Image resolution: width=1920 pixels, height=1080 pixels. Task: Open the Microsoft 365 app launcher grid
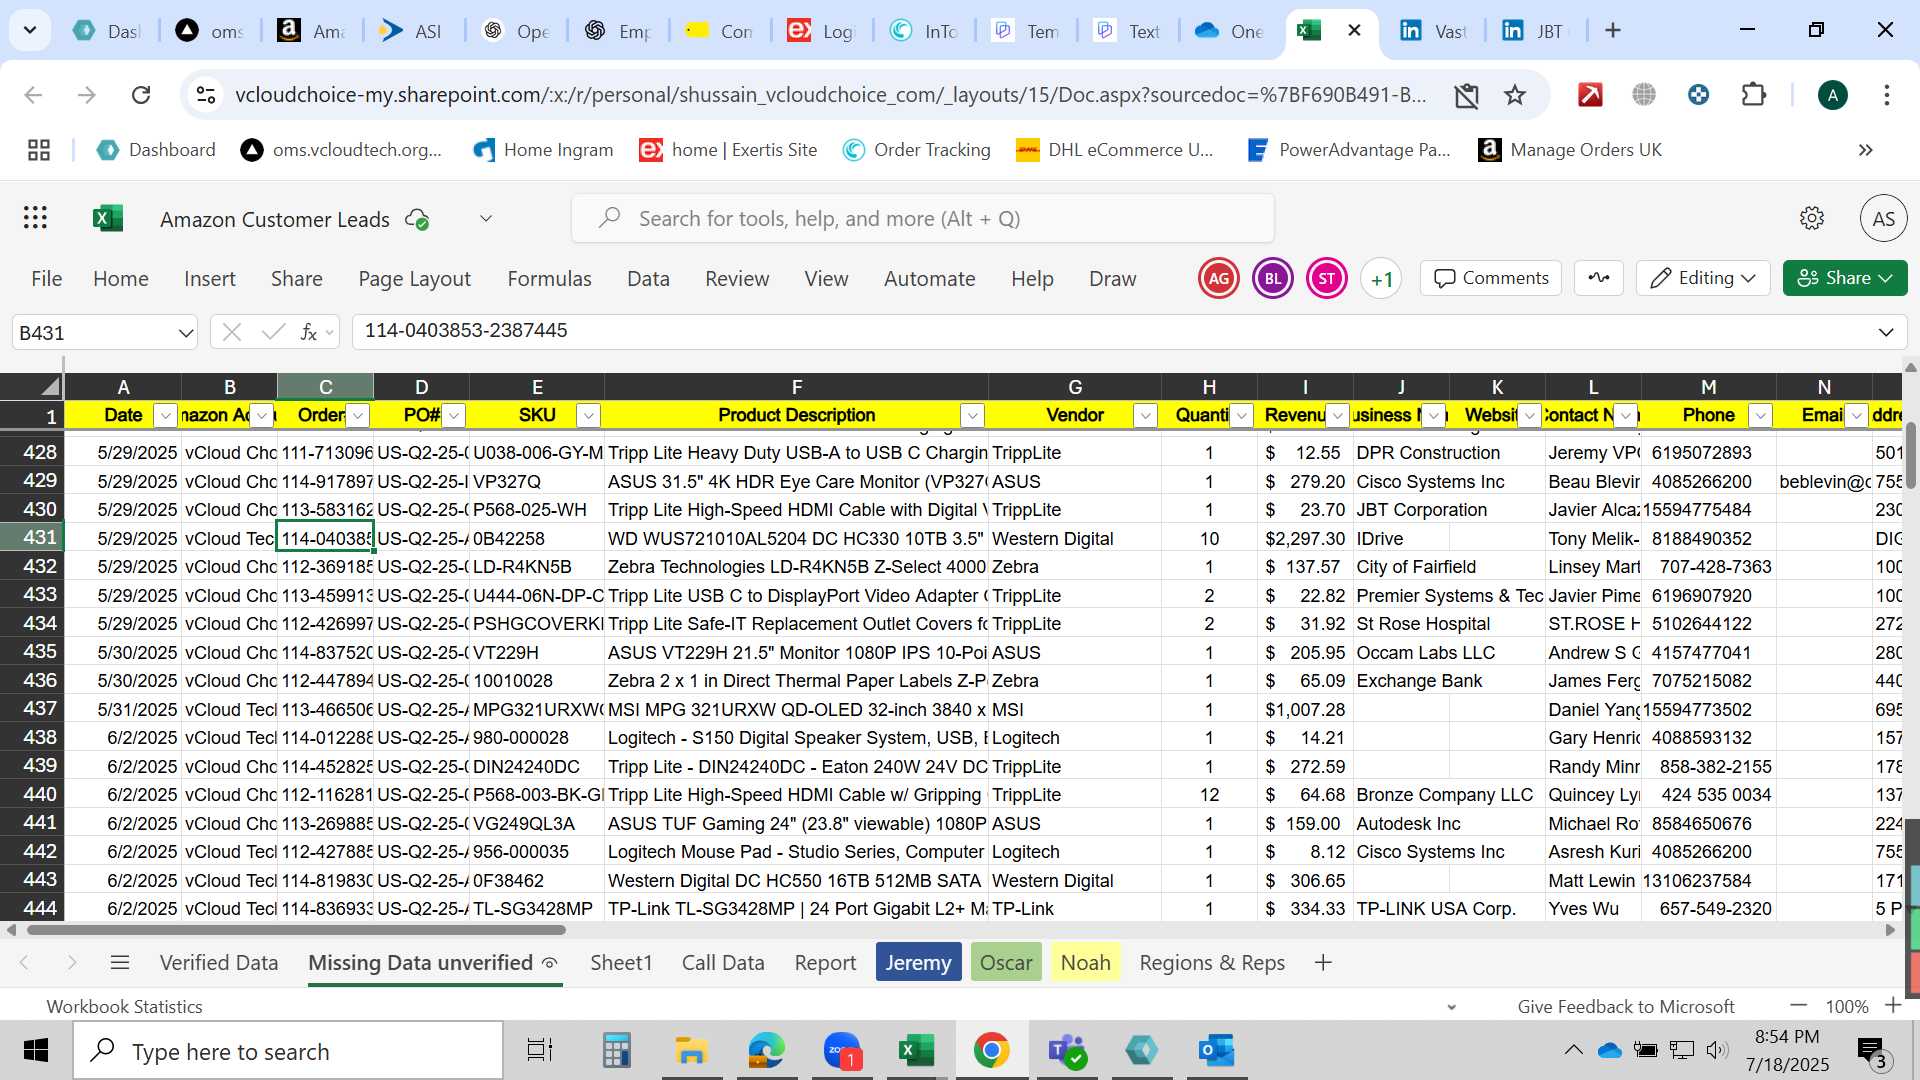click(36, 218)
